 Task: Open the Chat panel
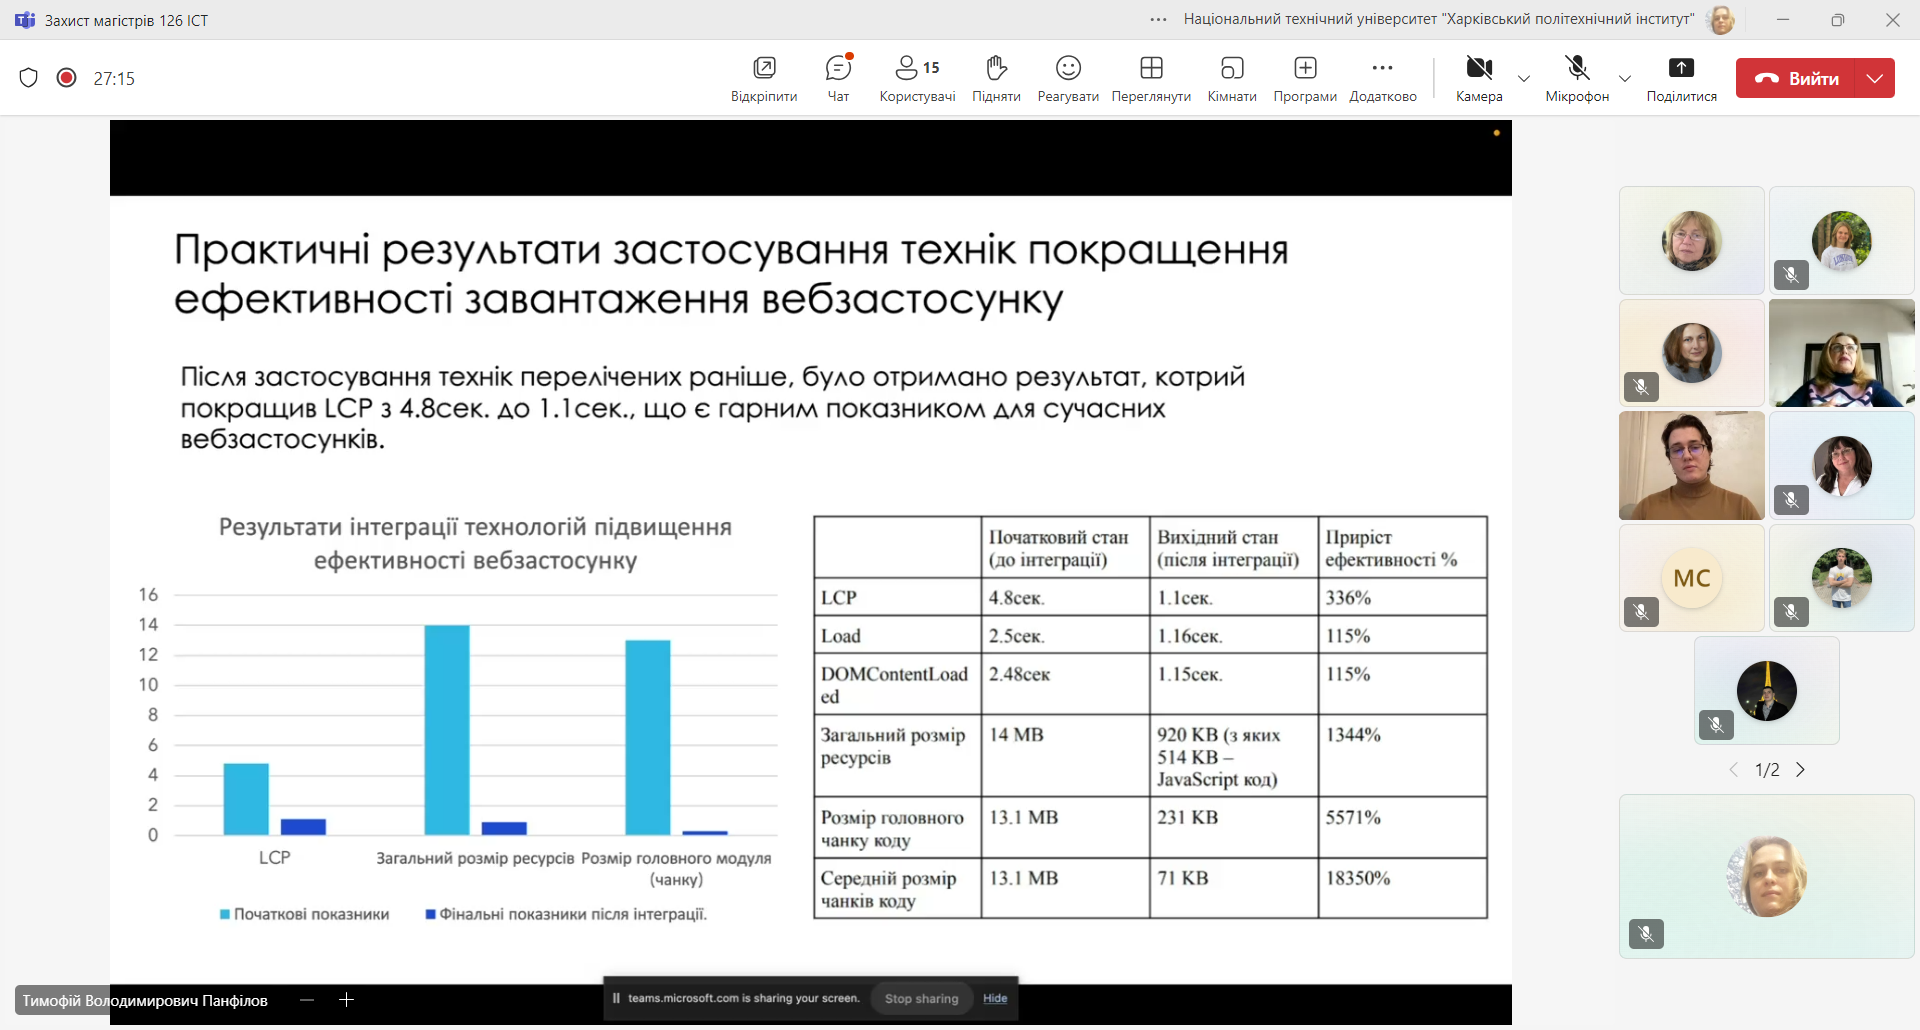click(838, 78)
